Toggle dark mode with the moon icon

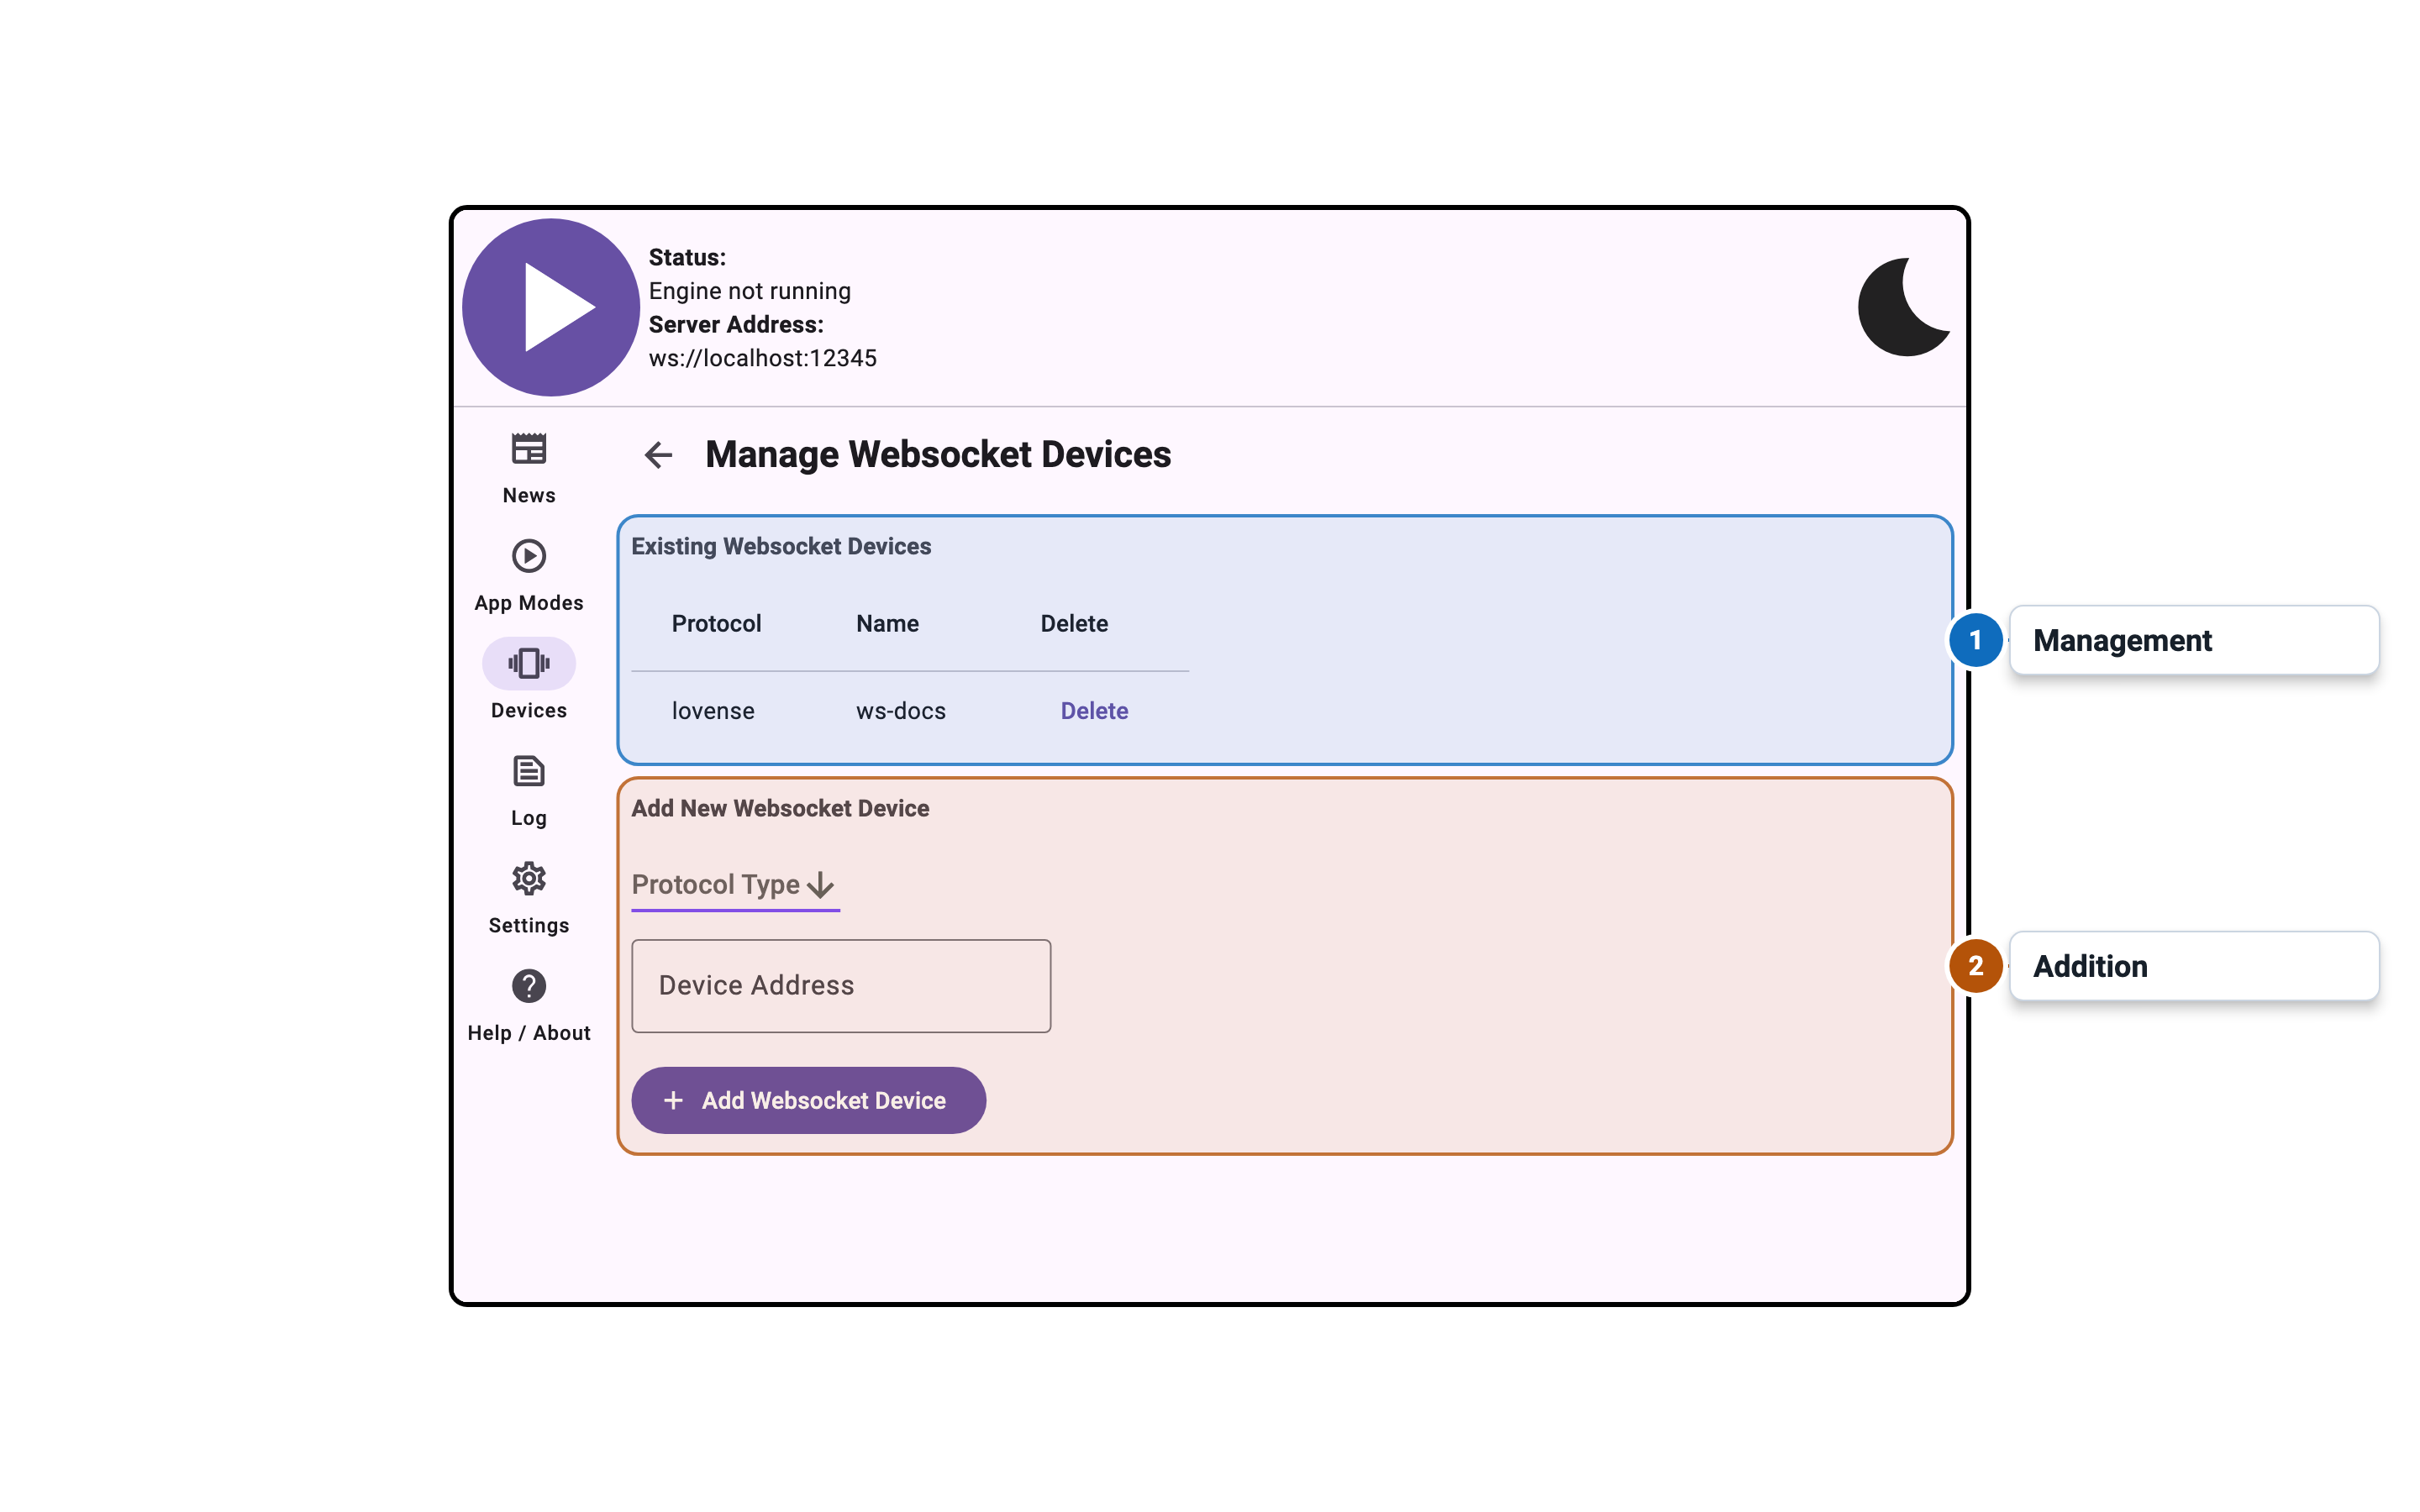pos(1903,307)
